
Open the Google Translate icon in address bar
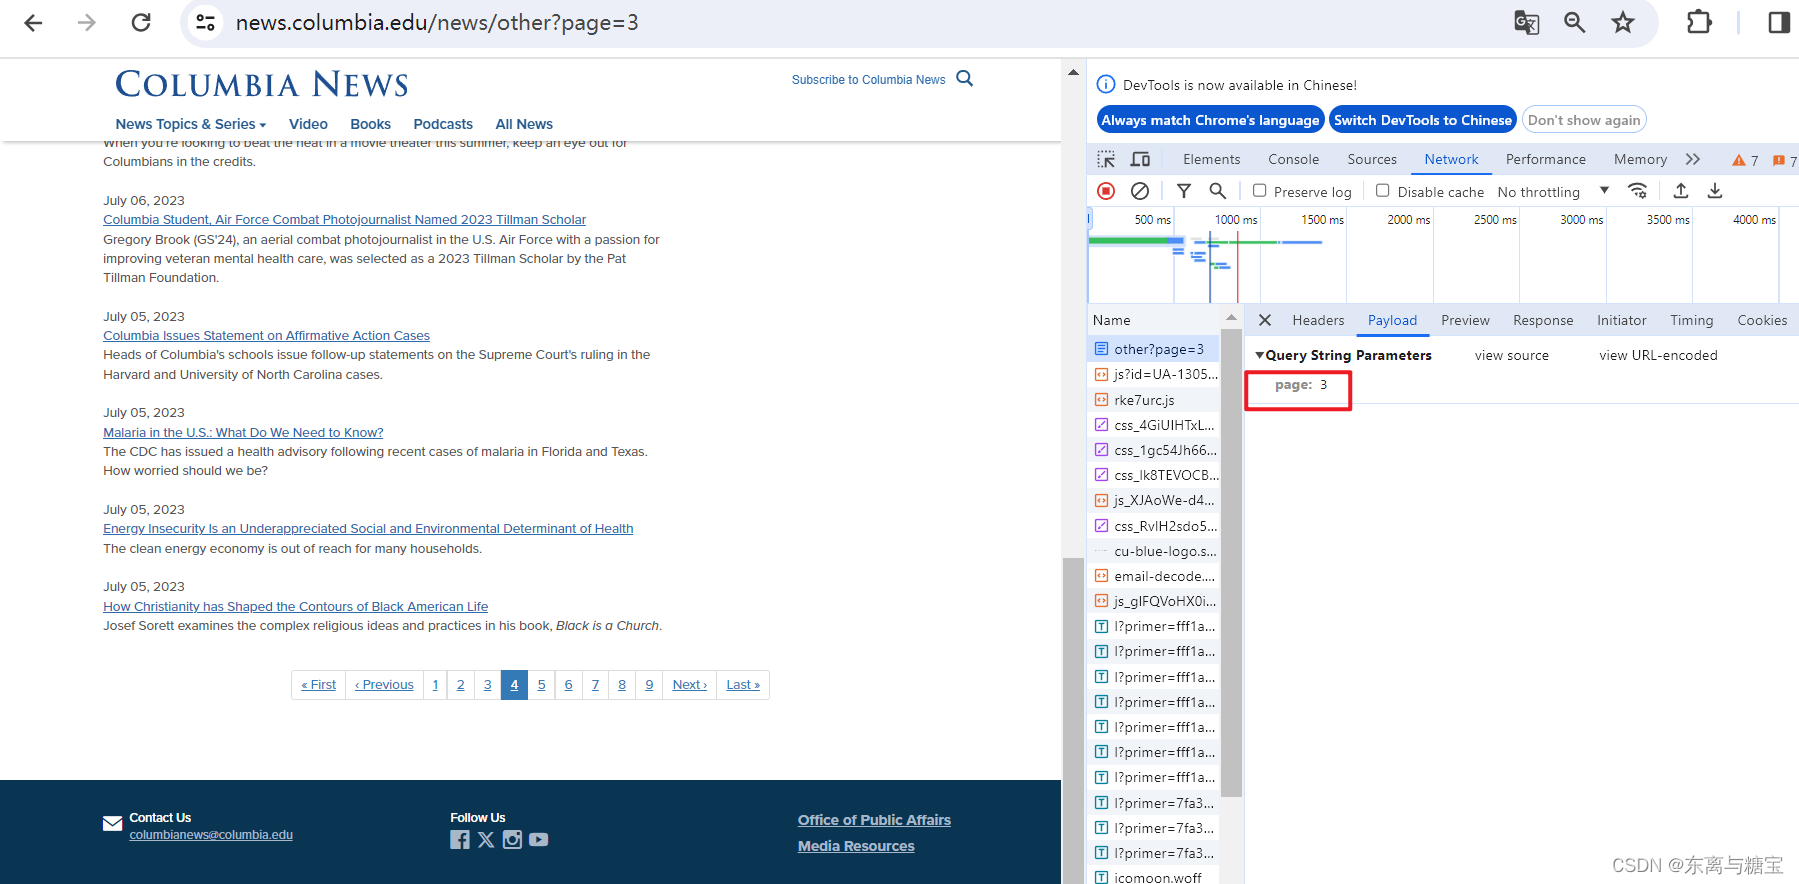[1526, 22]
